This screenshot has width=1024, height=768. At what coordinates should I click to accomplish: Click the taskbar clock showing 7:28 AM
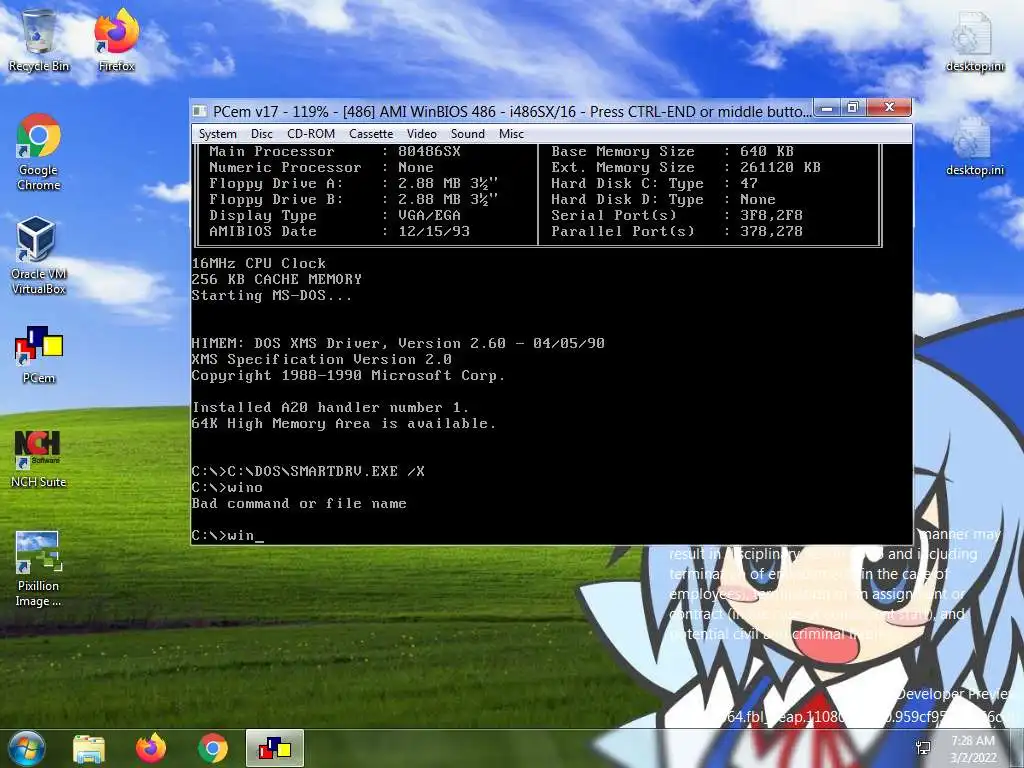click(973, 749)
